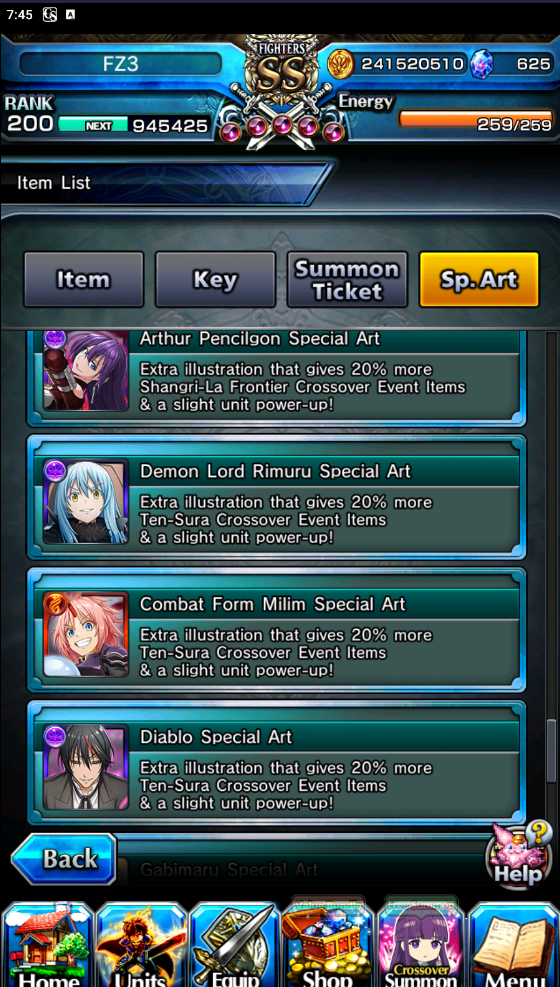Select Demon Lord Rimuru Special Art entry
Image resolution: width=560 pixels, height=987 pixels.
(276, 497)
